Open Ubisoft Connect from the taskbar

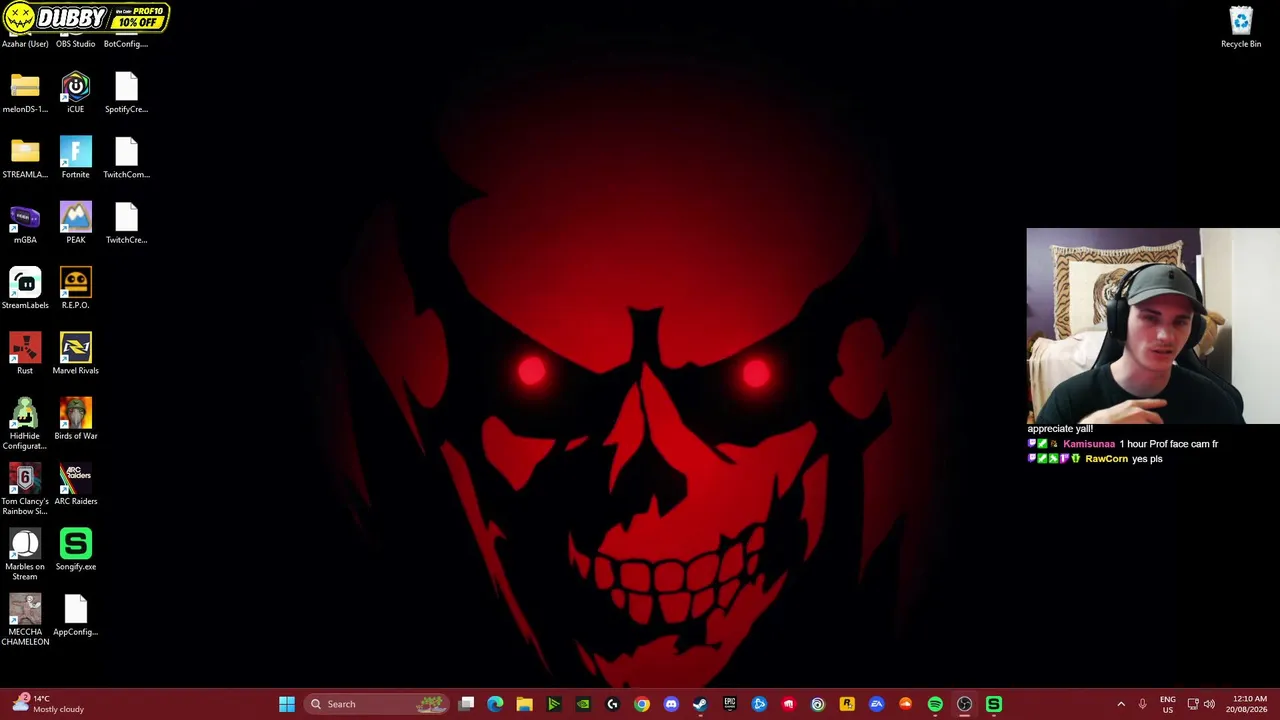pyautogui.click(x=818, y=704)
